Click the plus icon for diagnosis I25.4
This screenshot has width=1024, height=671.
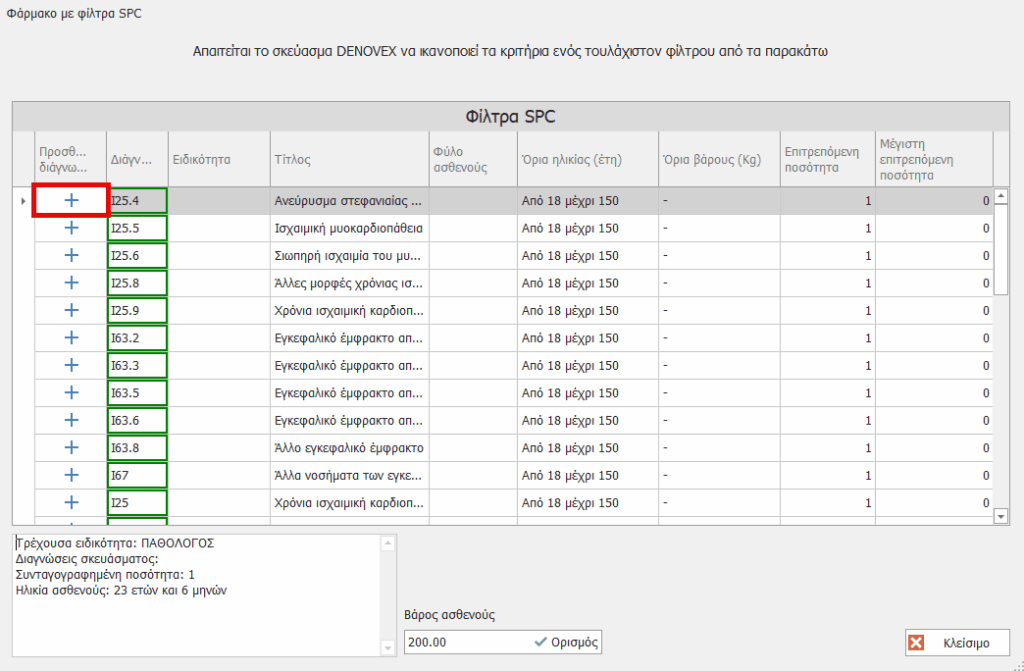71,201
